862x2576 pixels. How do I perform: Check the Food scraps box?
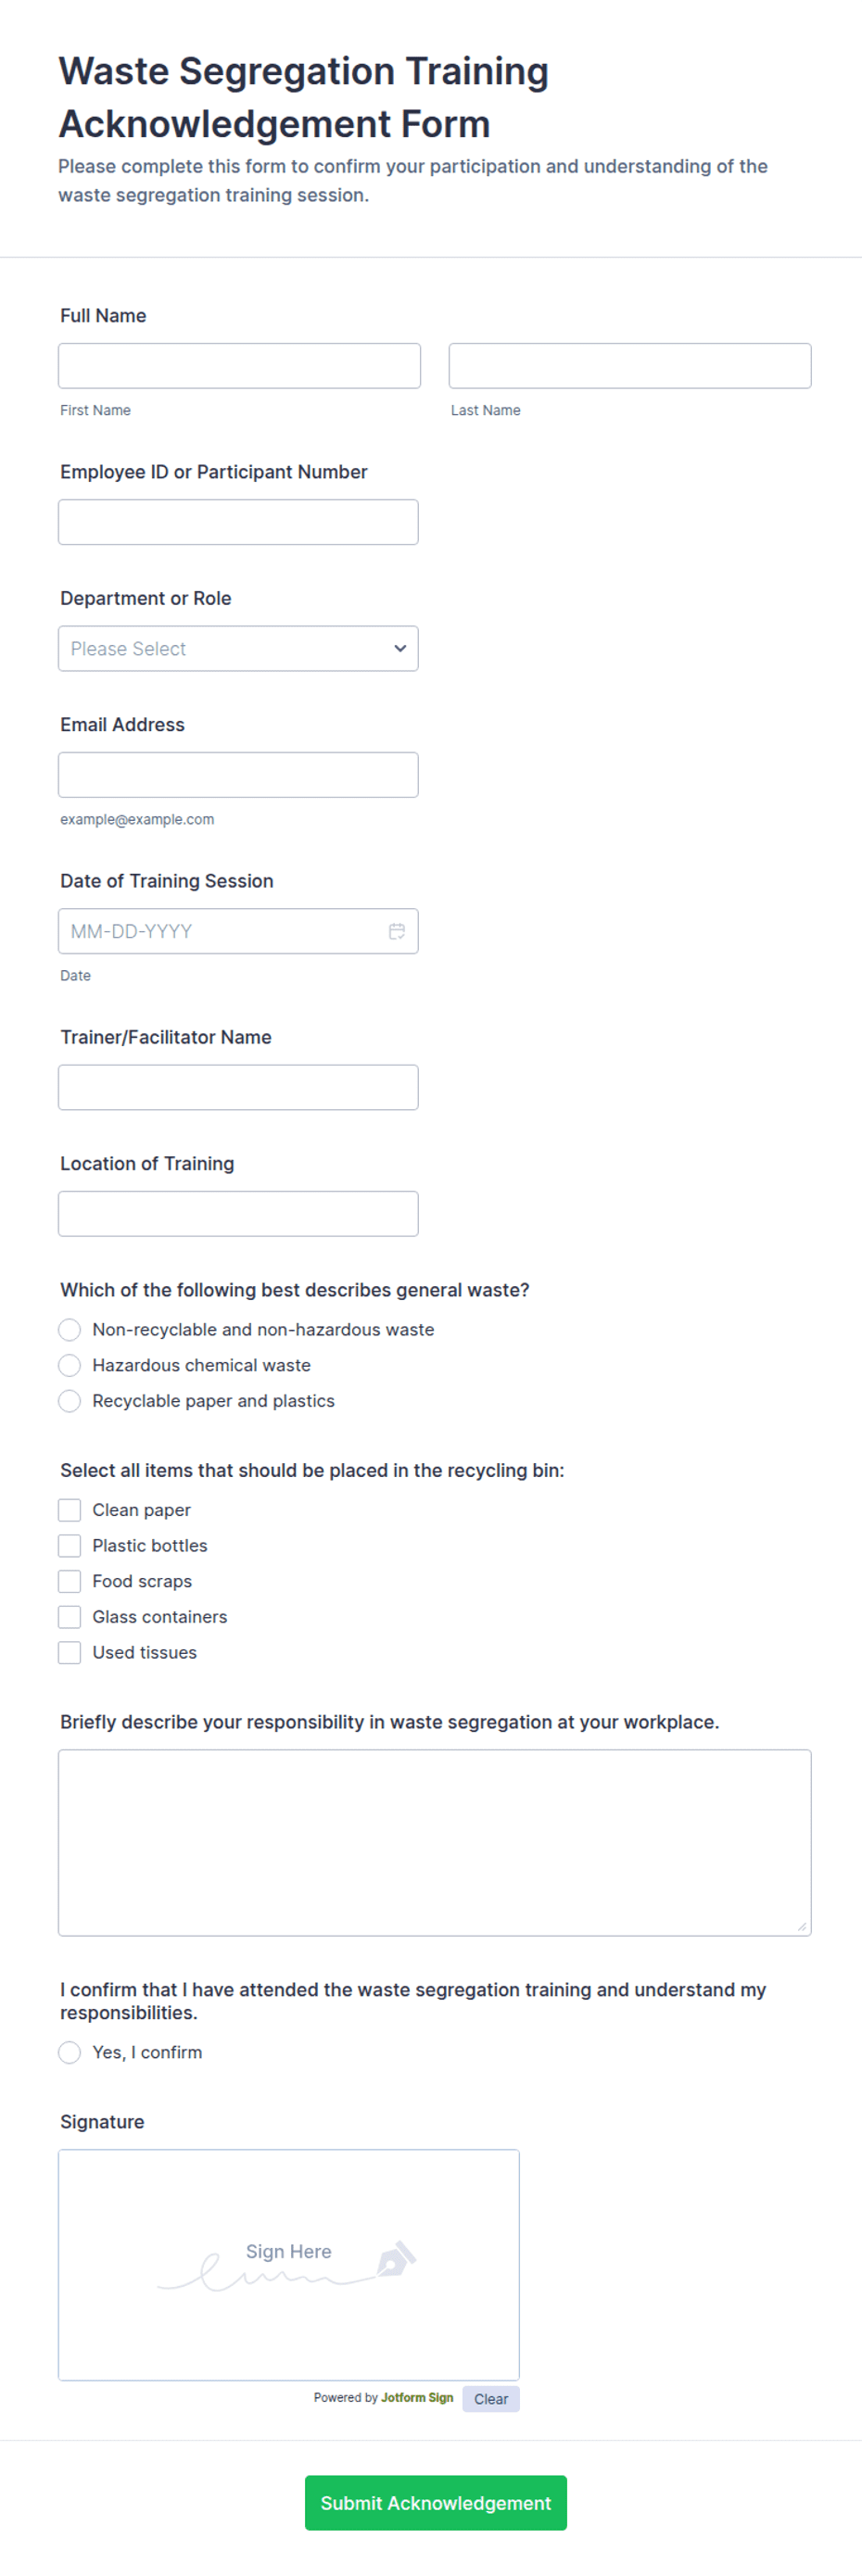click(x=70, y=1581)
